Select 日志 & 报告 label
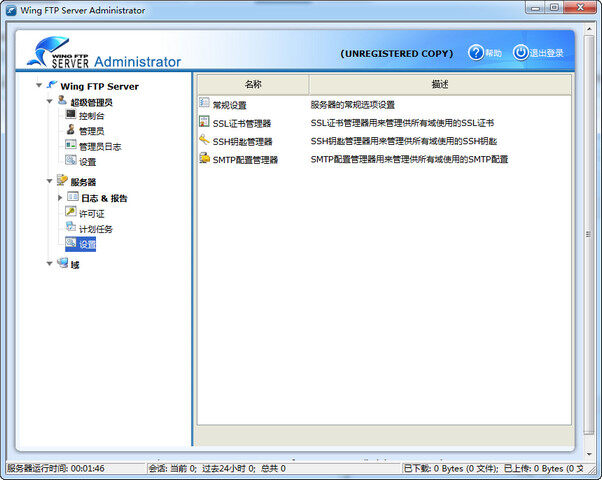 pos(104,198)
